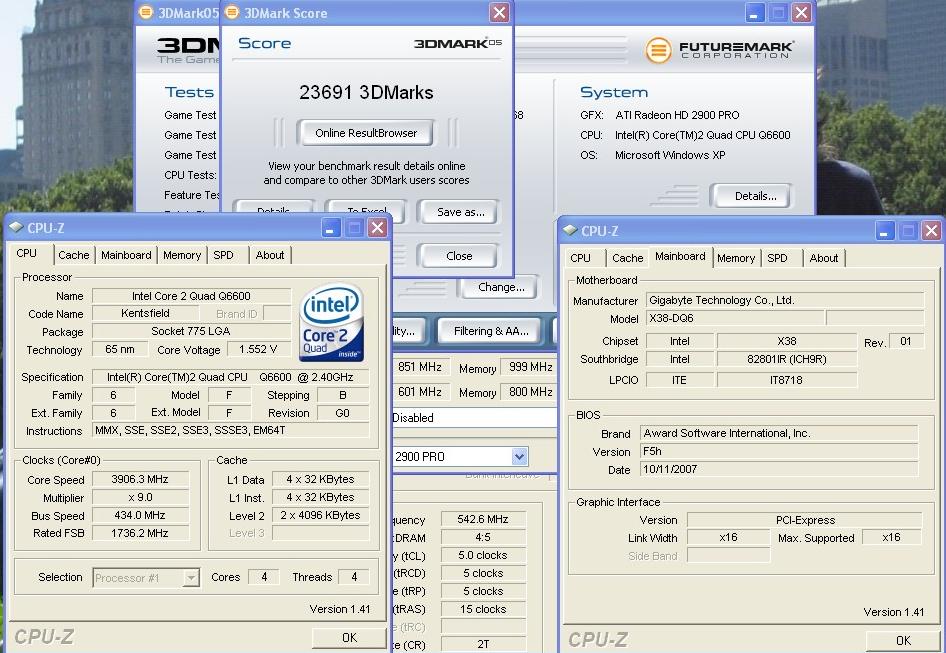This screenshot has height=653, width=946.
Task: Select Mainboard tab in right CPU-Z
Action: tap(680, 256)
